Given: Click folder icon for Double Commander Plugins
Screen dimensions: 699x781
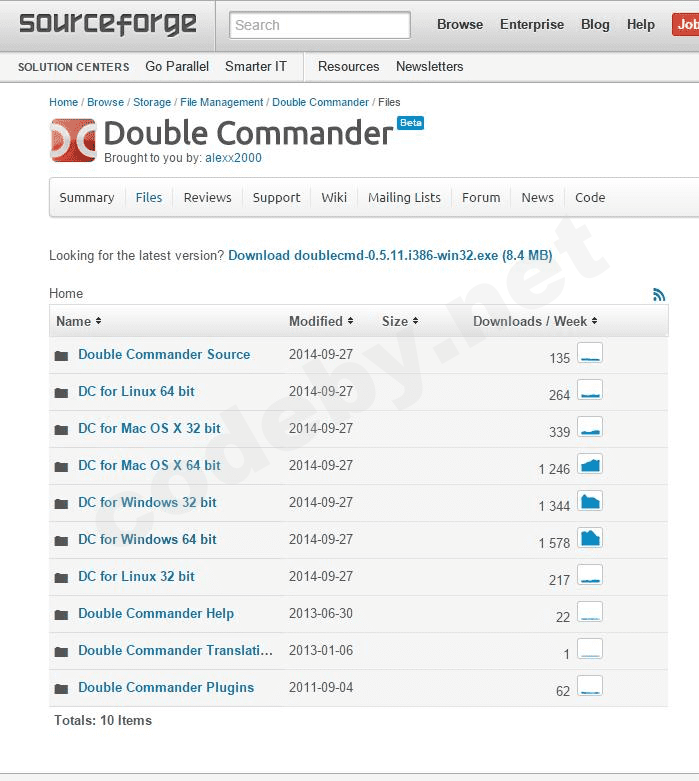Looking at the screenshot, I should coord(61,688).
